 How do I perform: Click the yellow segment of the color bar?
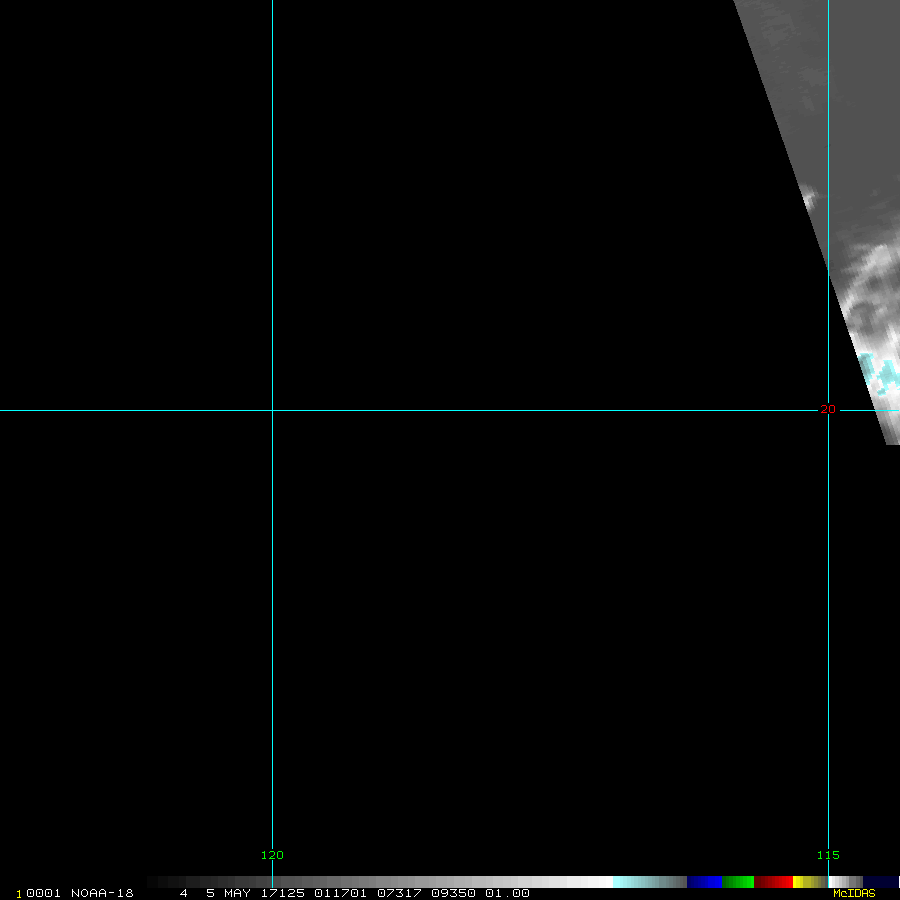pos(803,882)
